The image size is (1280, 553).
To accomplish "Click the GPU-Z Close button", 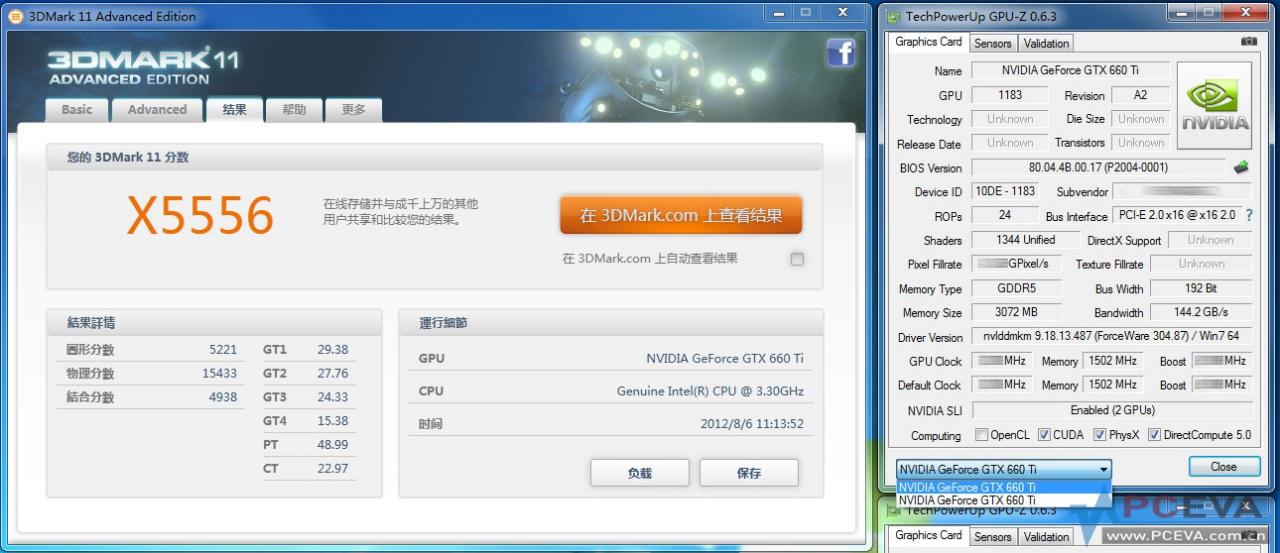I will (1223, 467).
